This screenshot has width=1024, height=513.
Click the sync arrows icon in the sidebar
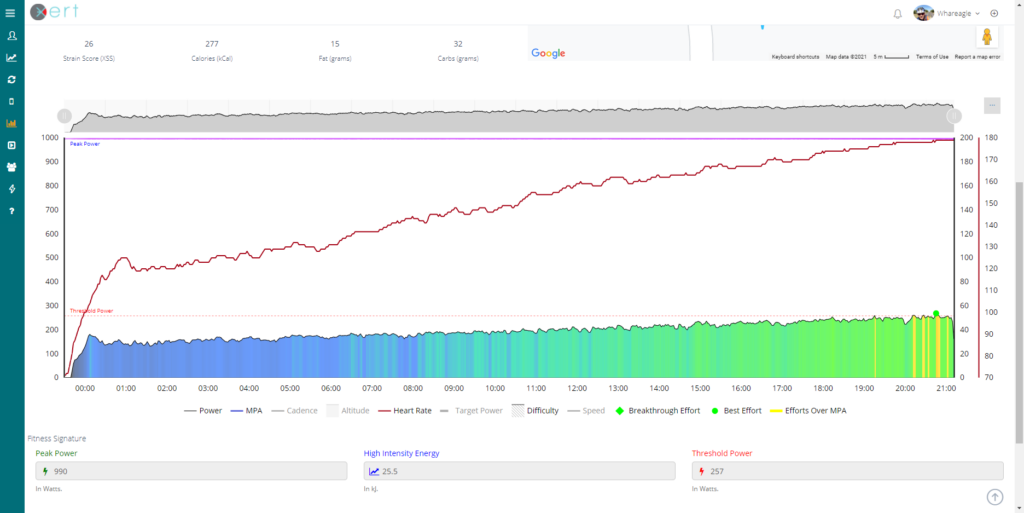tap(11, 79)
